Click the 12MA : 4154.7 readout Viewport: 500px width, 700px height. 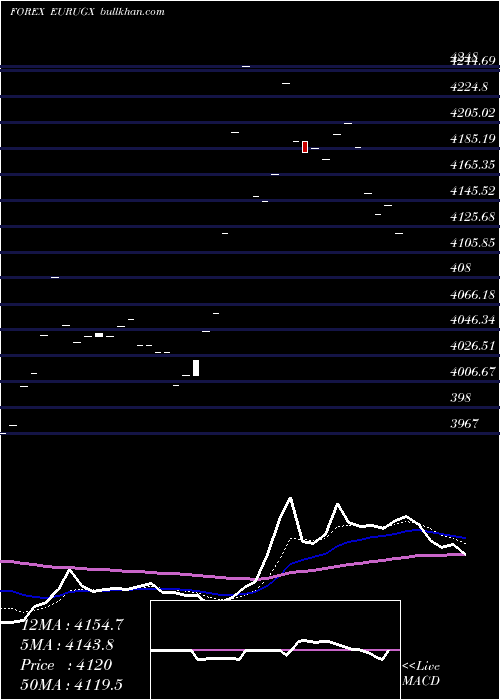coord(73,625)
